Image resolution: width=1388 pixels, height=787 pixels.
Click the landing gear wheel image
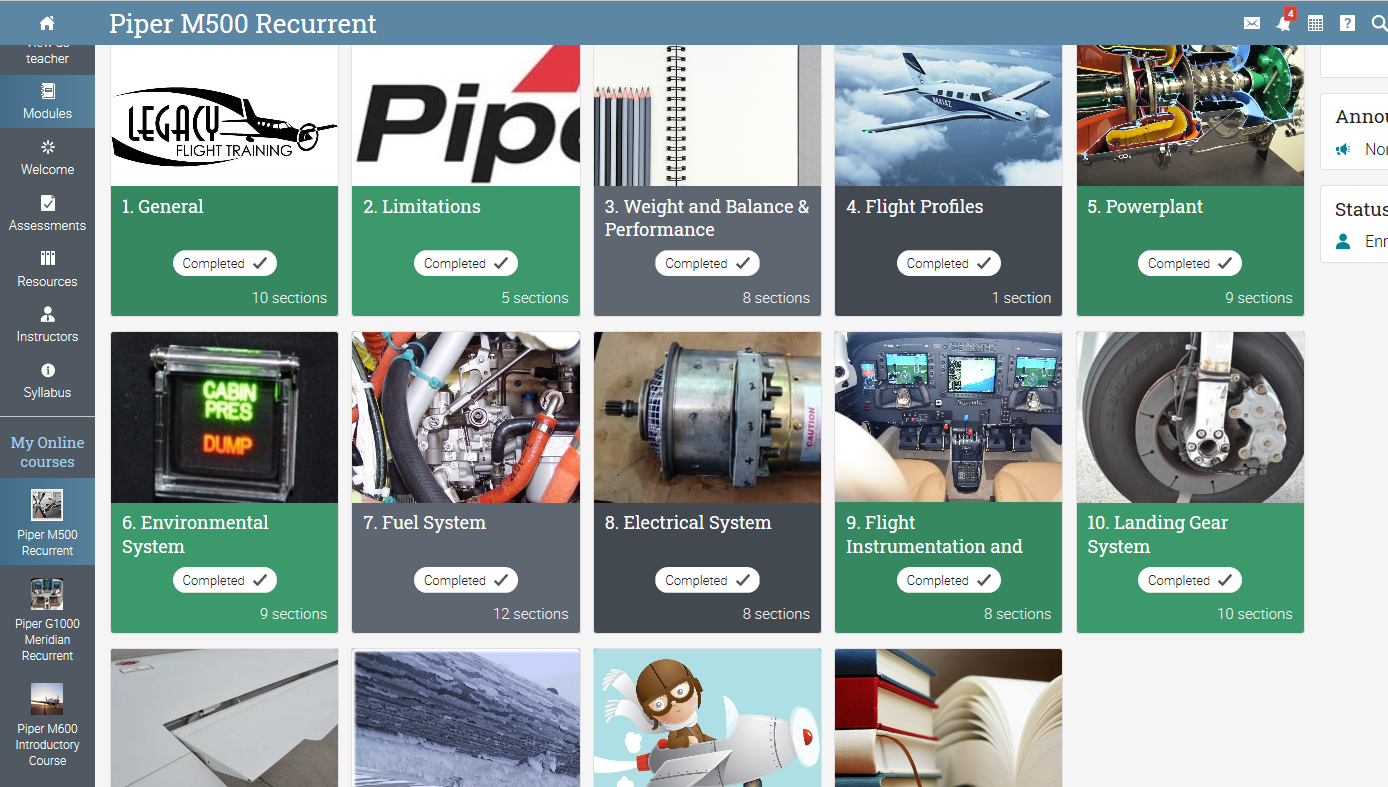pos(1190,417)
